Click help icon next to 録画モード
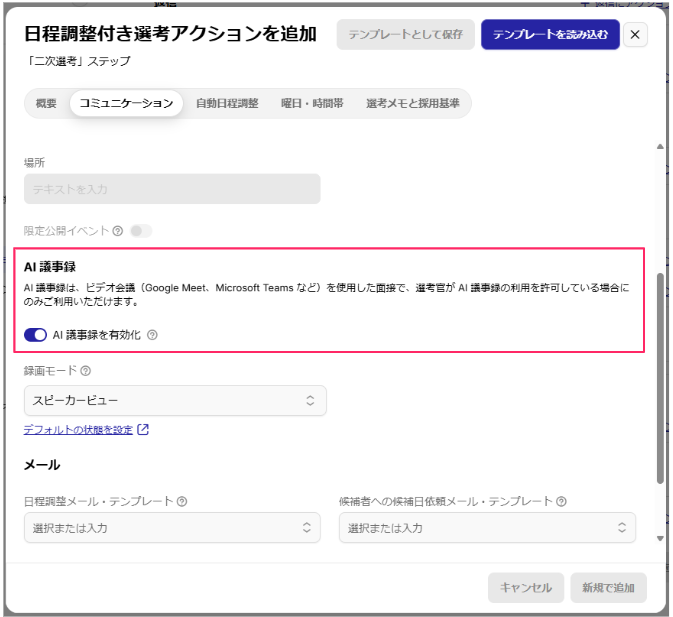Viewport: 673px width, 617px height. 85,371
